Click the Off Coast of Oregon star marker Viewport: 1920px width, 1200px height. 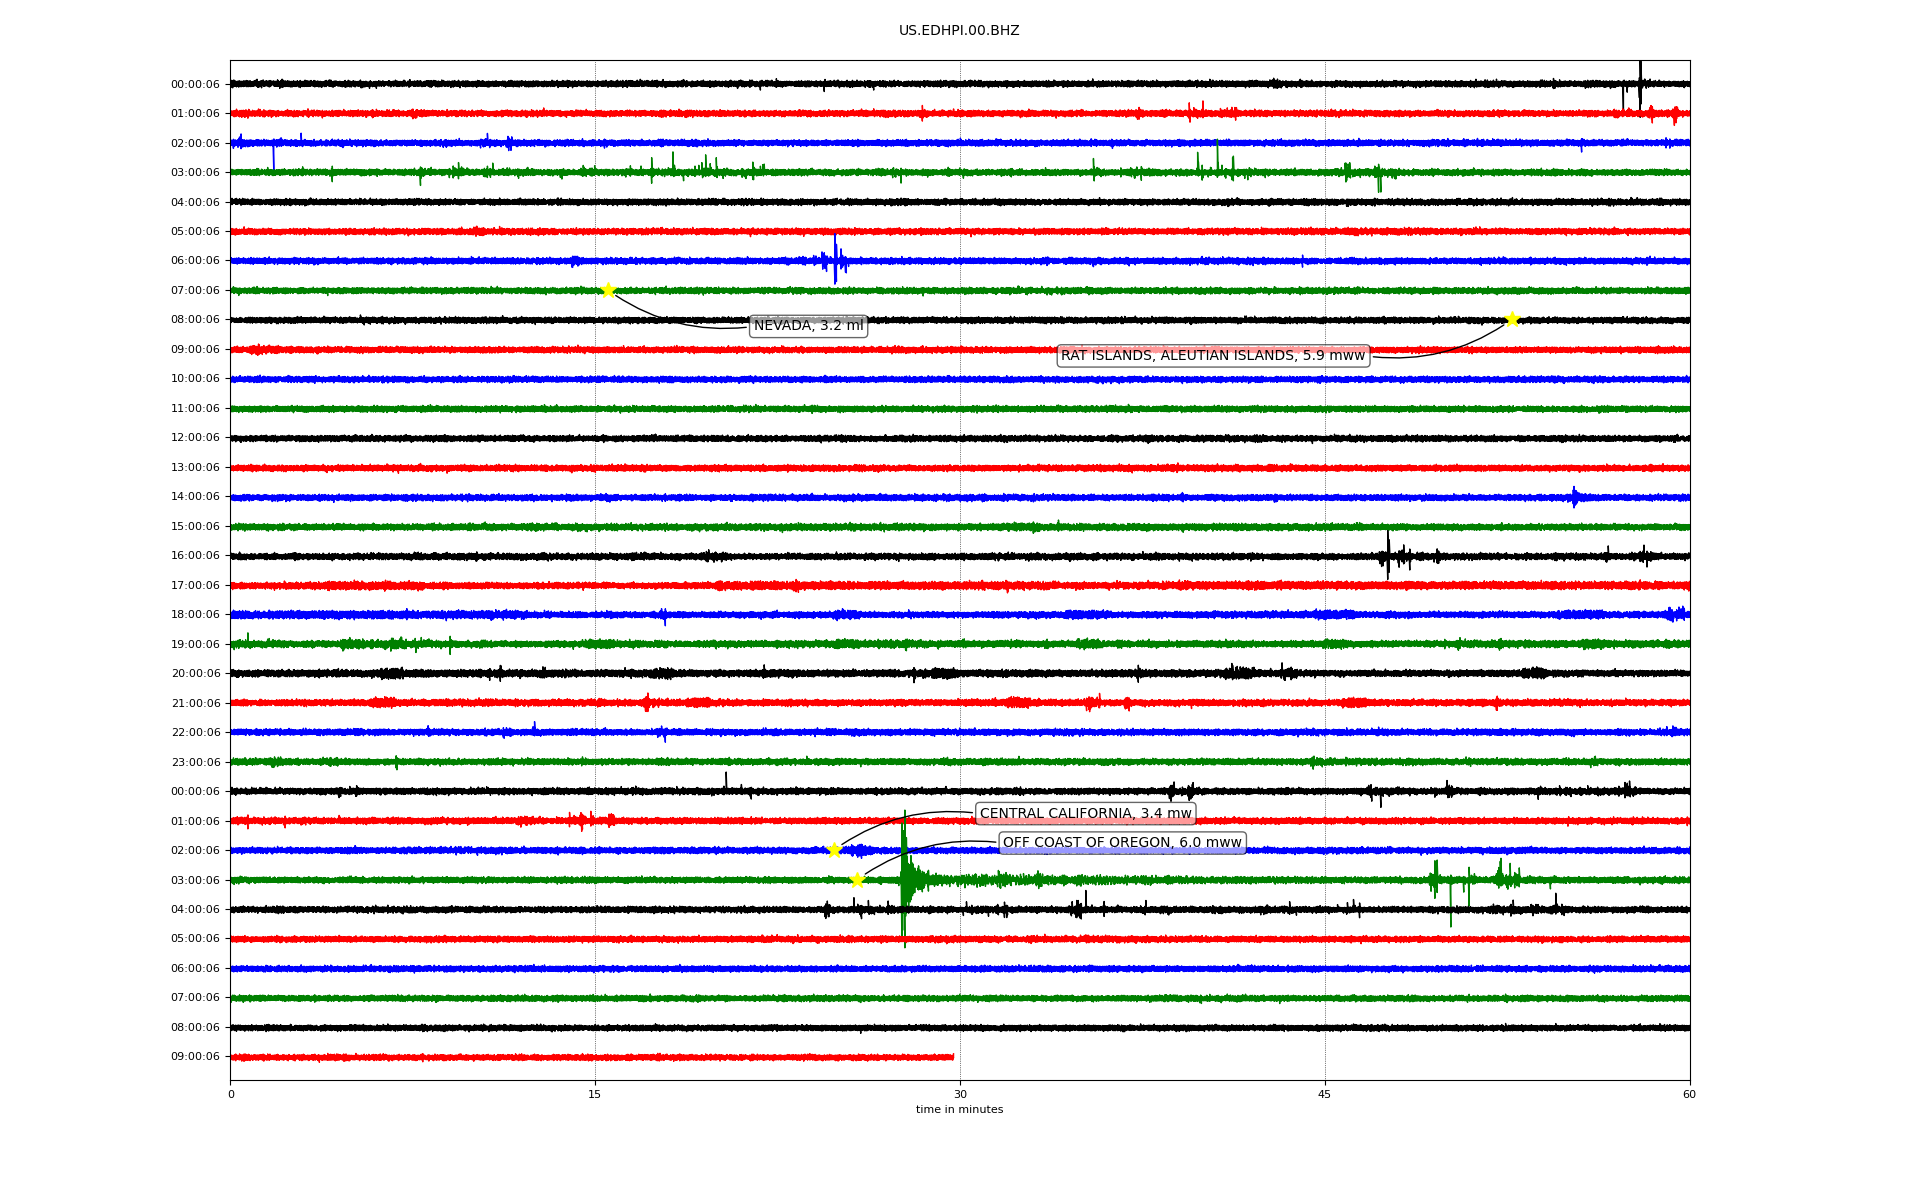[x=857, y=881]
